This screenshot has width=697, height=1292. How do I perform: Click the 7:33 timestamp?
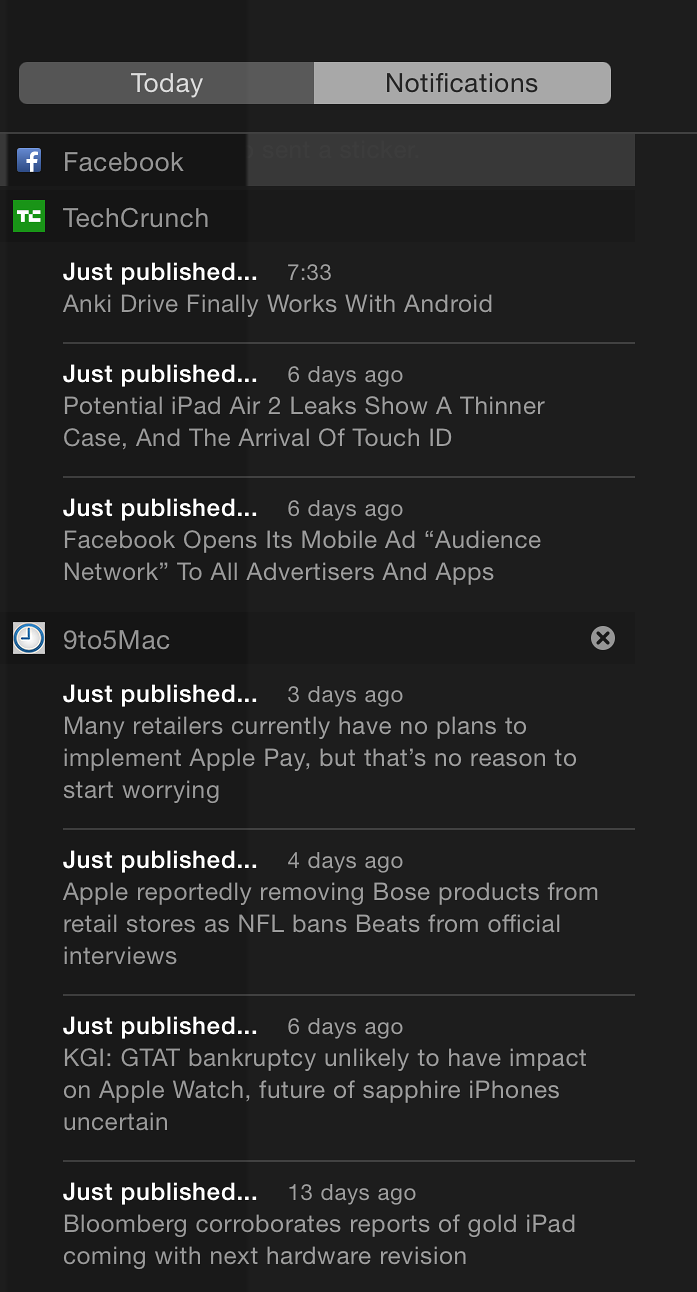click(309, 272)
